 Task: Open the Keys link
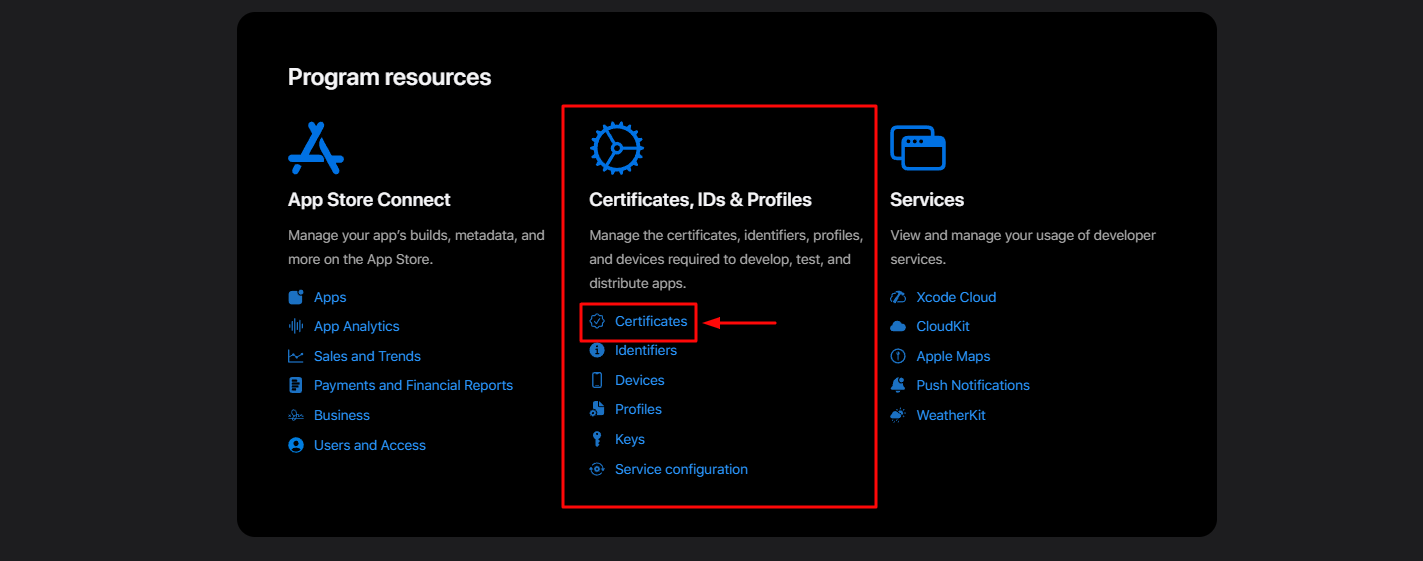pos(630,439)
